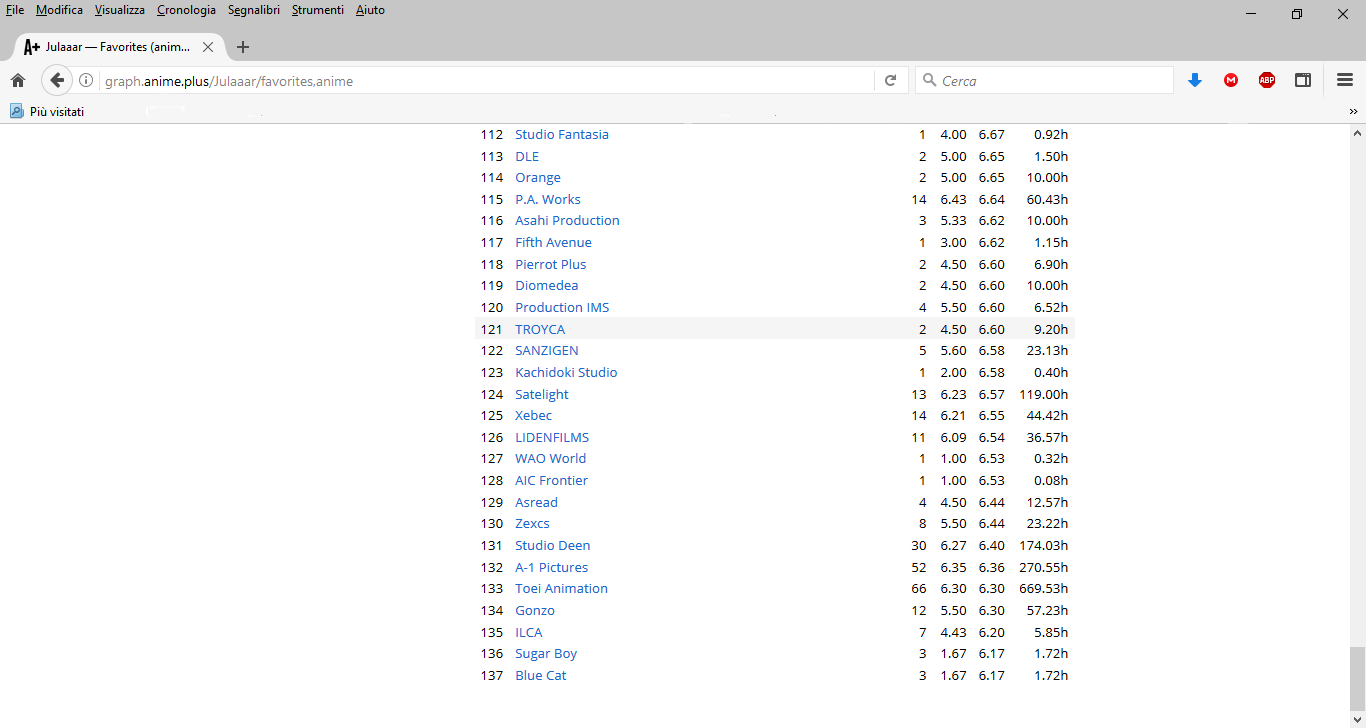This screenshot has height=728, width=1372.
Task: Click in the Cerca search field
Action: 1050,81
